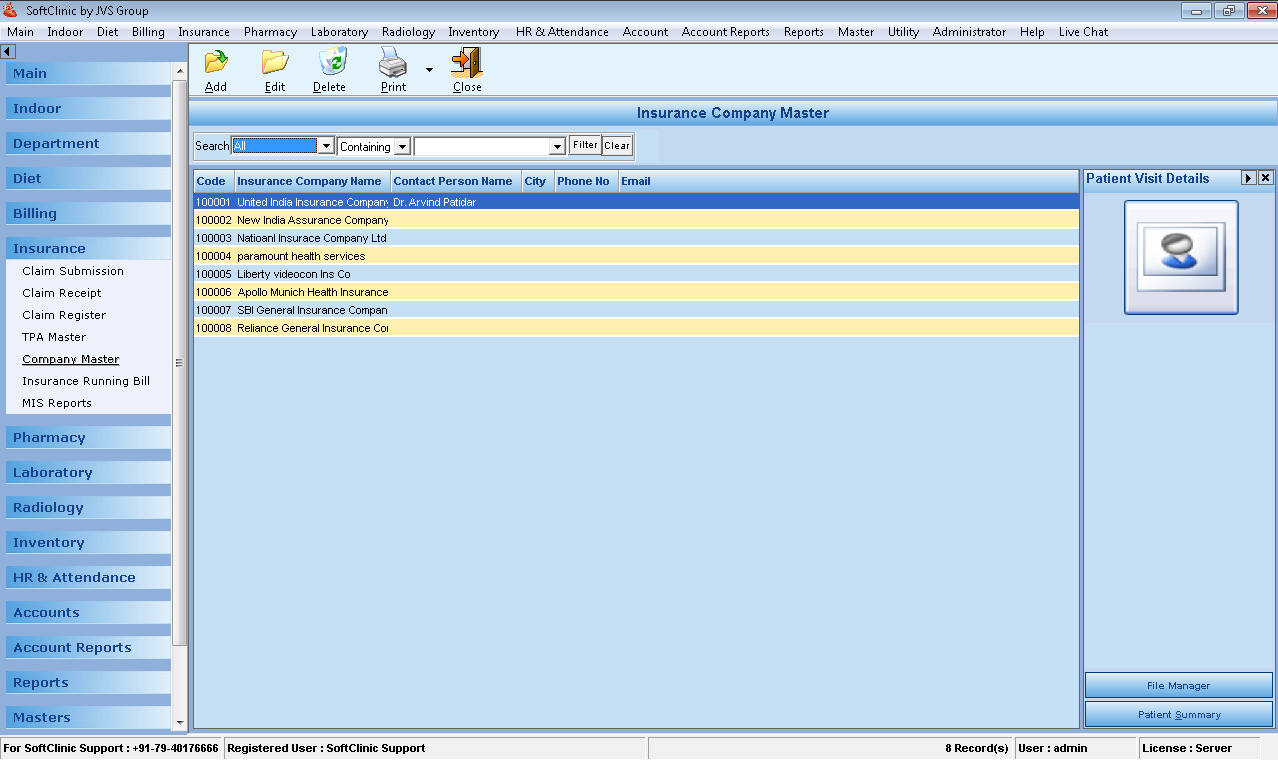
Task: Collapse sidebar using left arrow icon
Action: [x=7, y=51]
